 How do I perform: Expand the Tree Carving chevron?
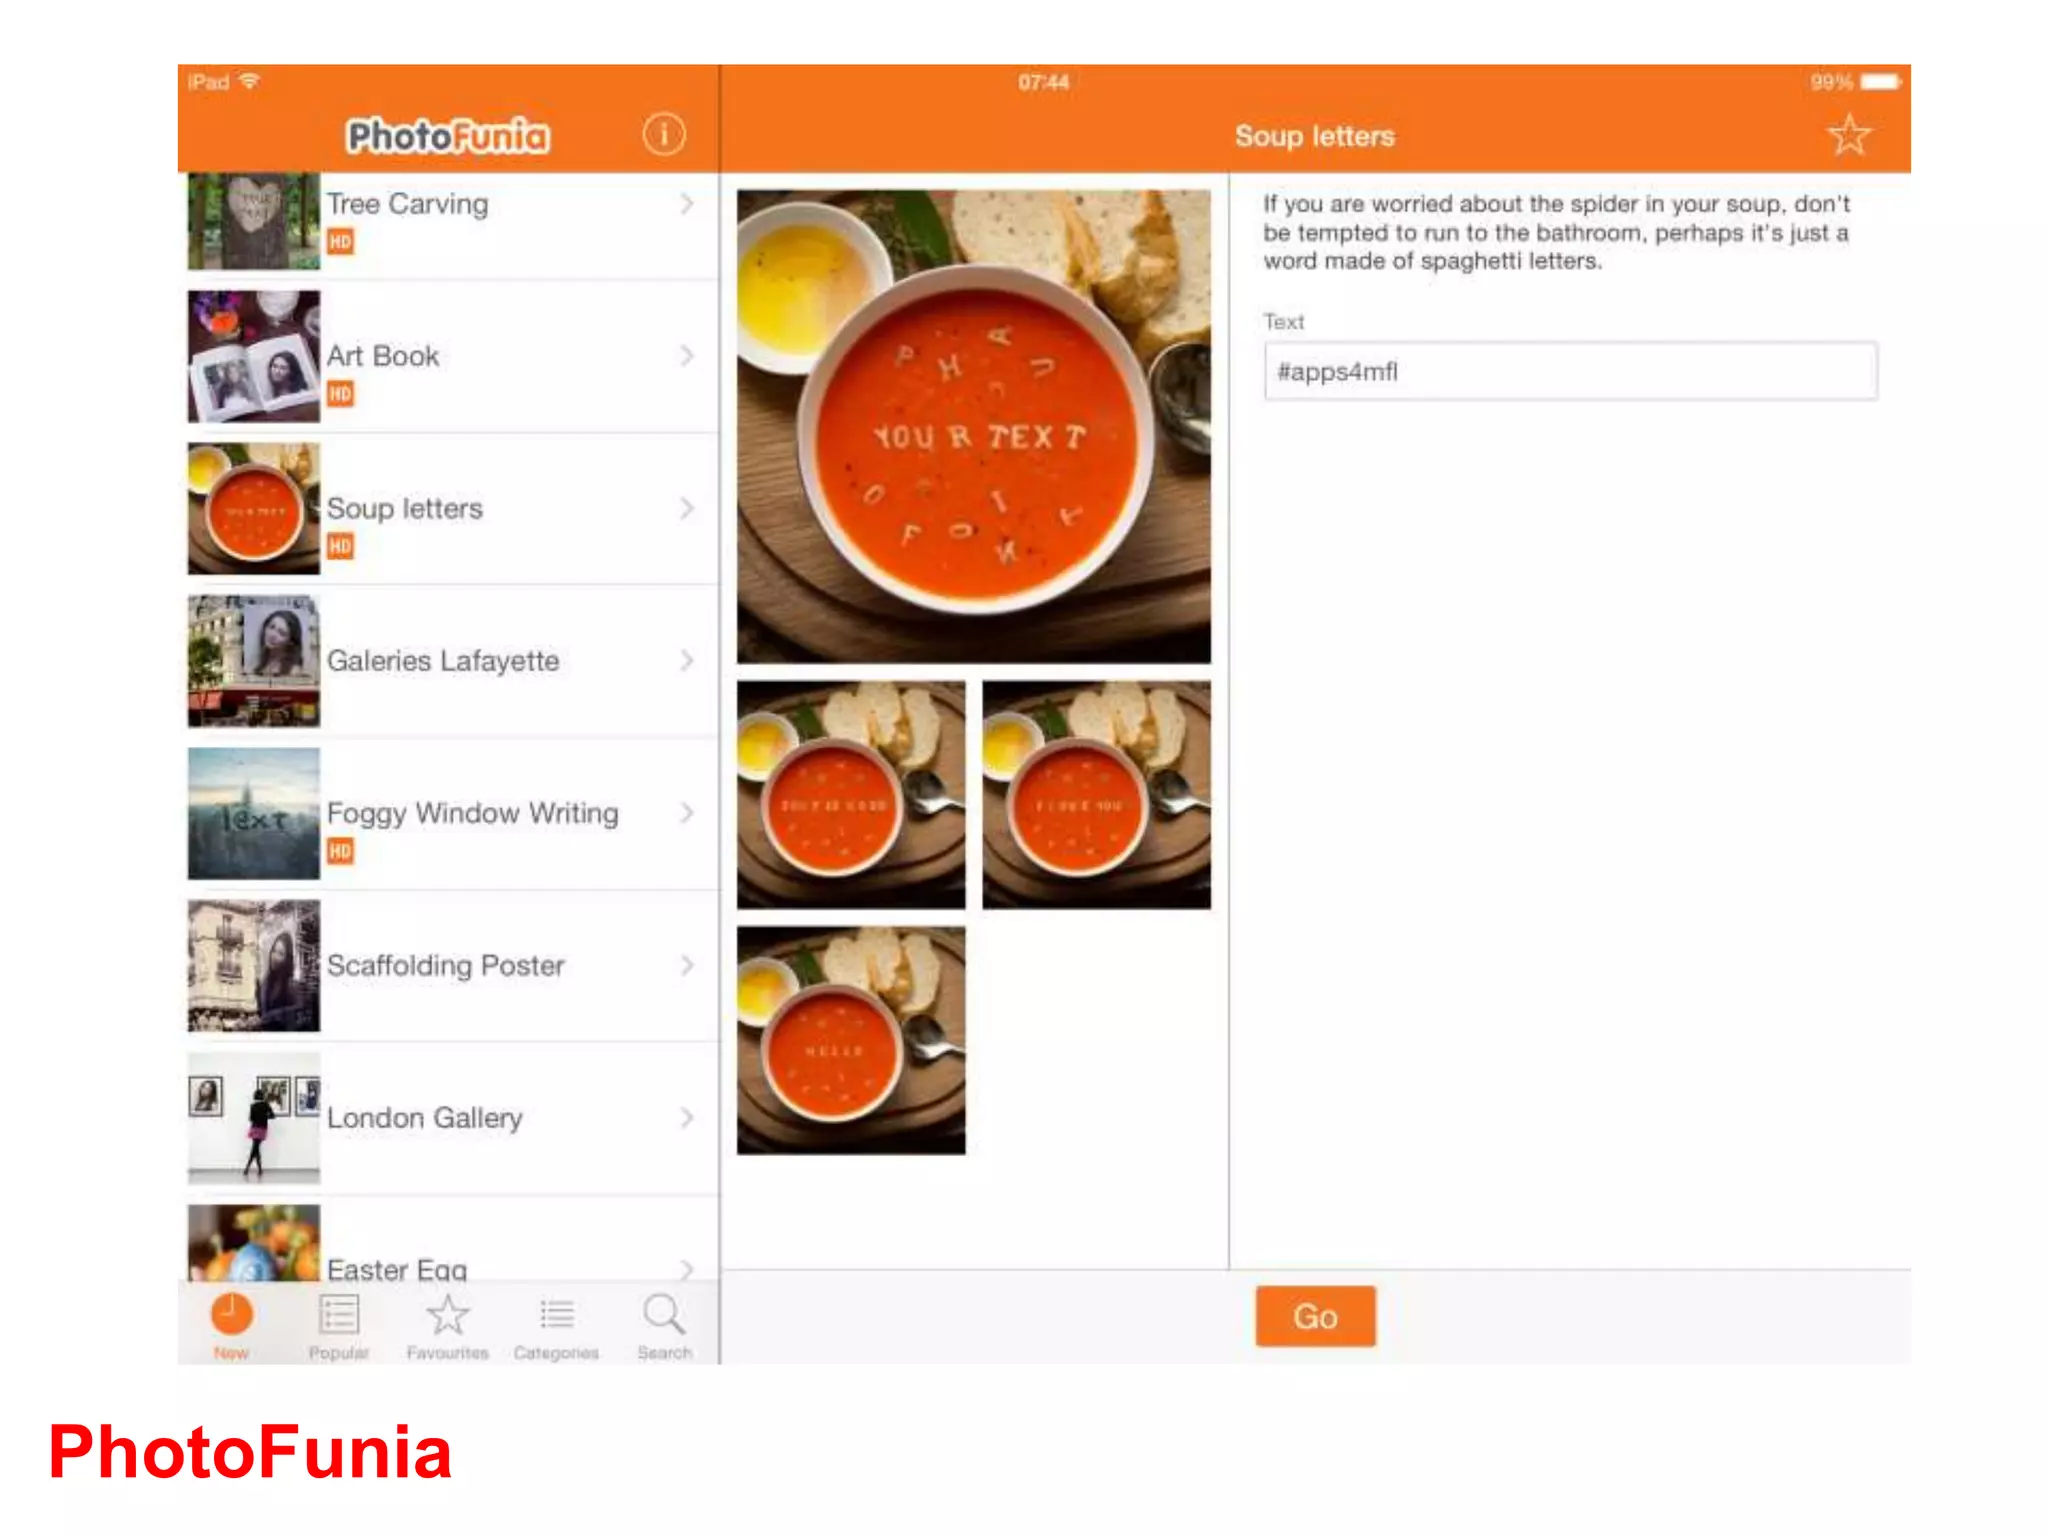point(687,204)
